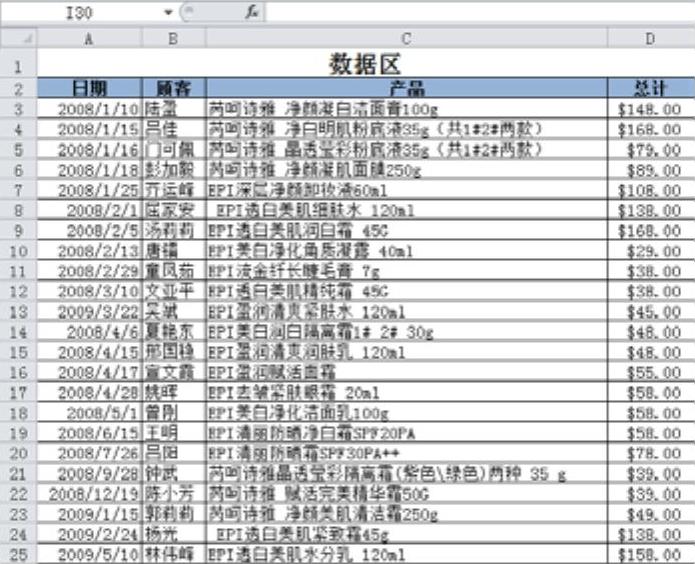Click the title cell 数据区
695x564 pixels.
(366, 64)
